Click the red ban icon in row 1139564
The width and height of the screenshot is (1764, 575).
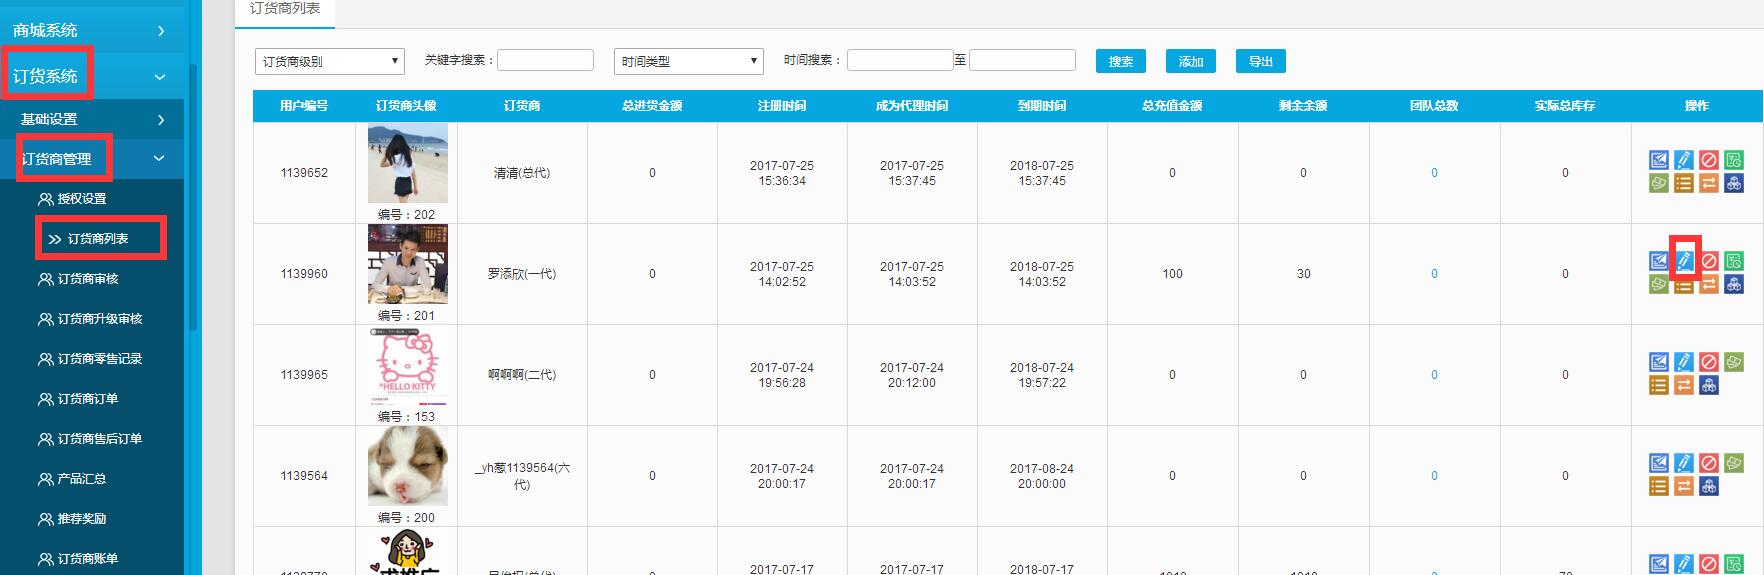click(1709, 463)
